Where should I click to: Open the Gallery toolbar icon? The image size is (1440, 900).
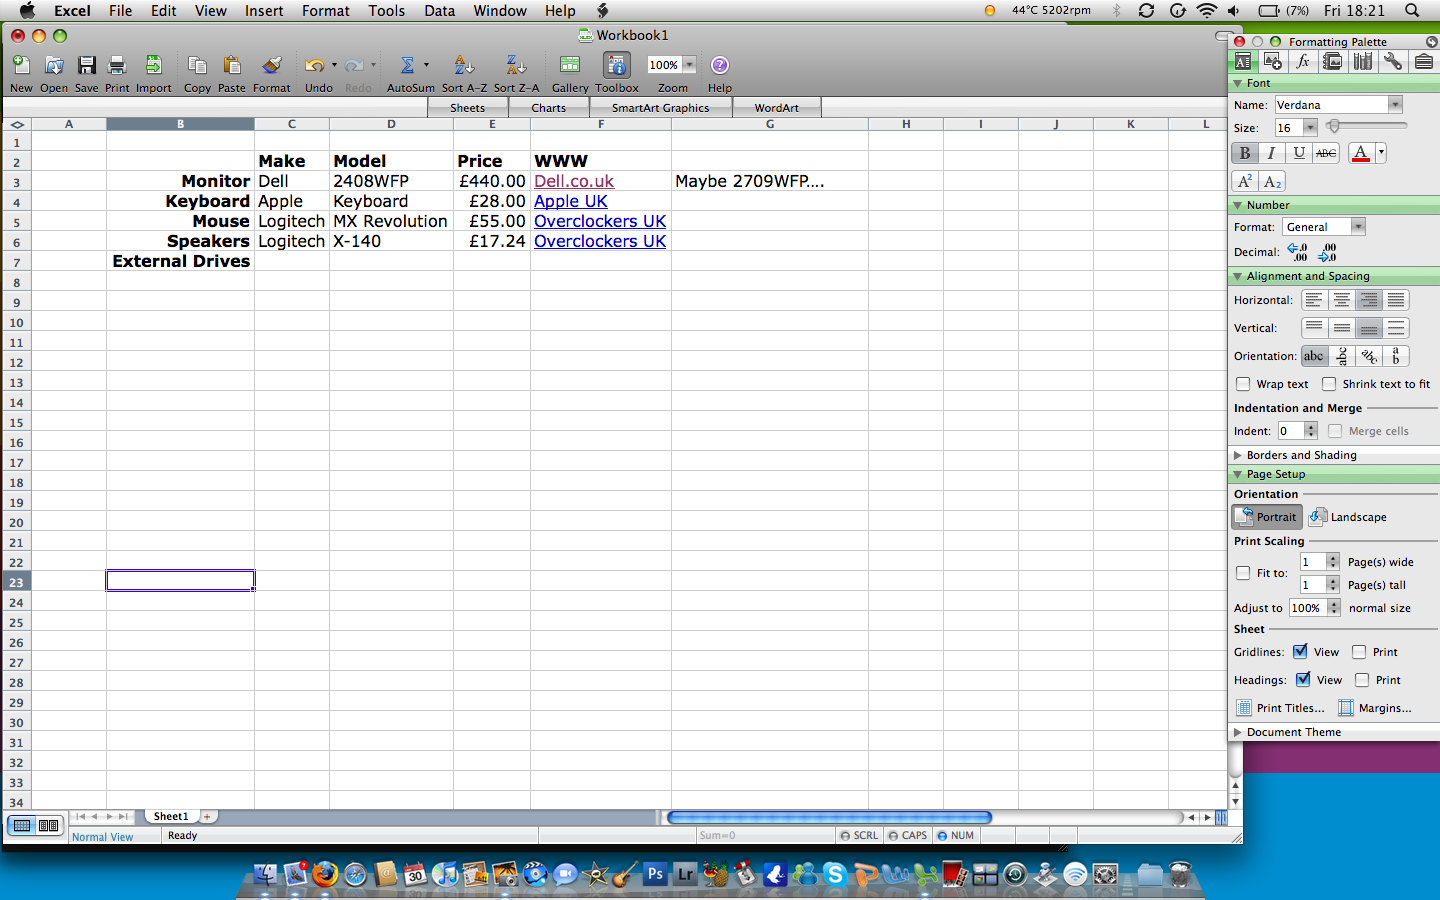(x=570, y=65)
